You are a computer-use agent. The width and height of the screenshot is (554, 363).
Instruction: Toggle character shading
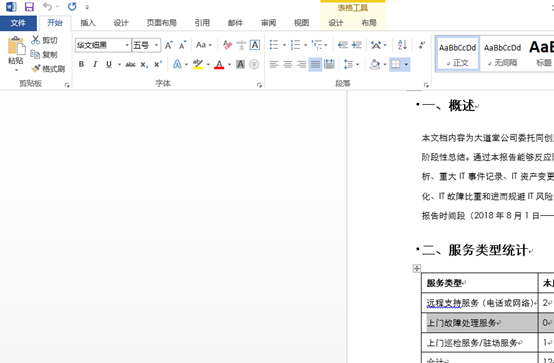click(x=240, y=64)
